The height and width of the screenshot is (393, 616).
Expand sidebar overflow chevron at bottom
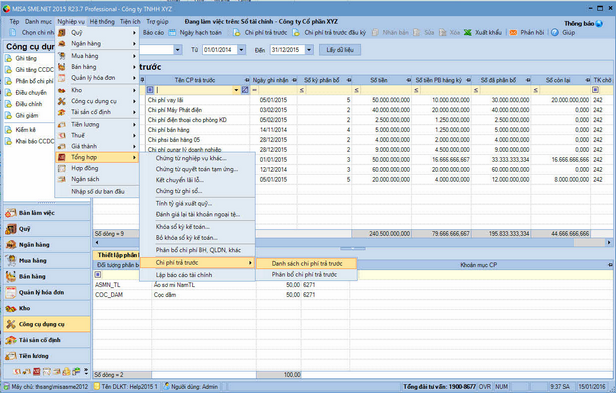point(86,371)
